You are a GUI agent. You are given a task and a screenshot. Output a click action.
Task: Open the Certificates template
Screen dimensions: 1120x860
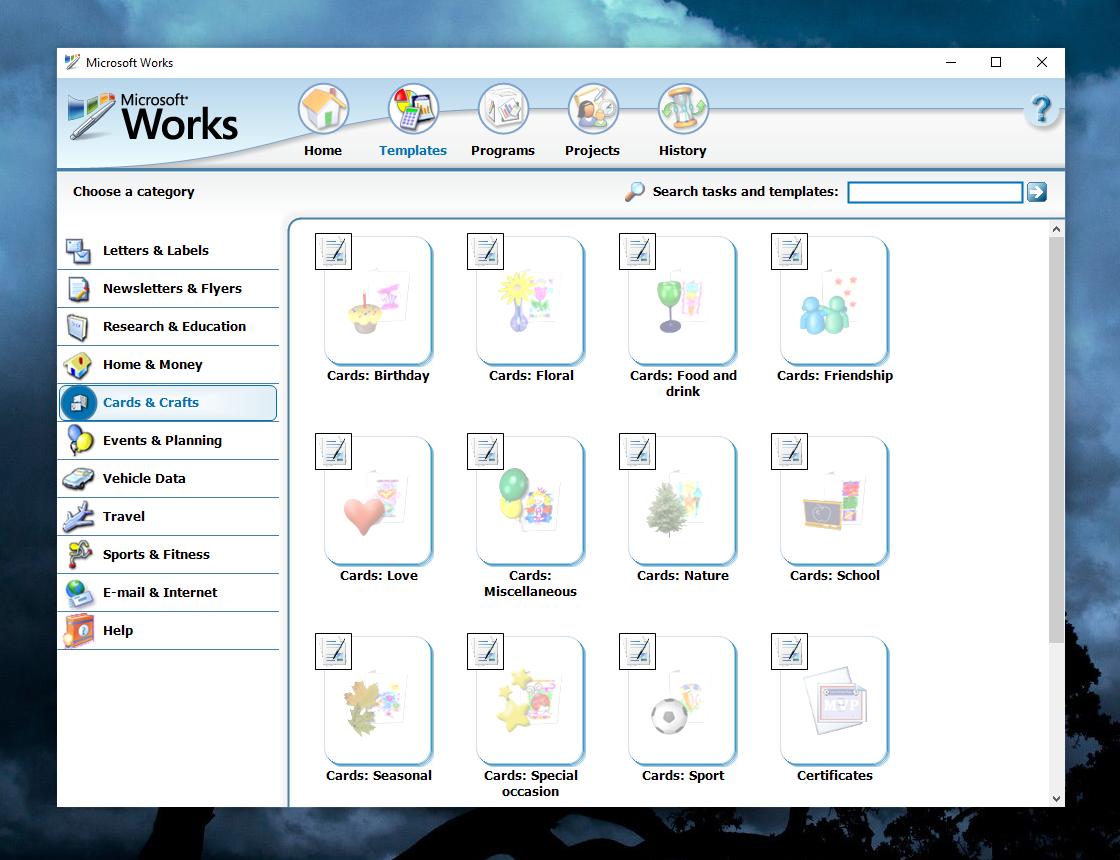pyautogui.click(x=834, y=702)
